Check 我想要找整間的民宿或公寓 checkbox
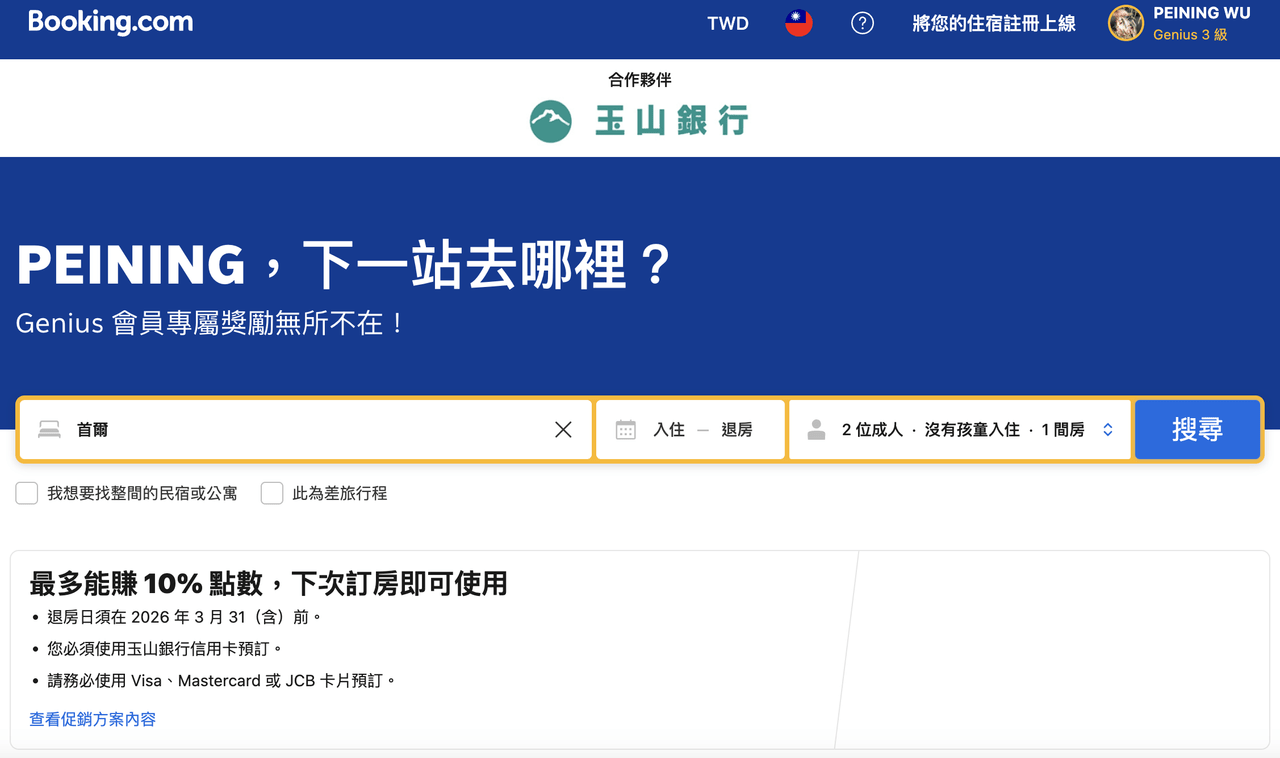Viewport: 1280px width, 758px height. (27, 493)
